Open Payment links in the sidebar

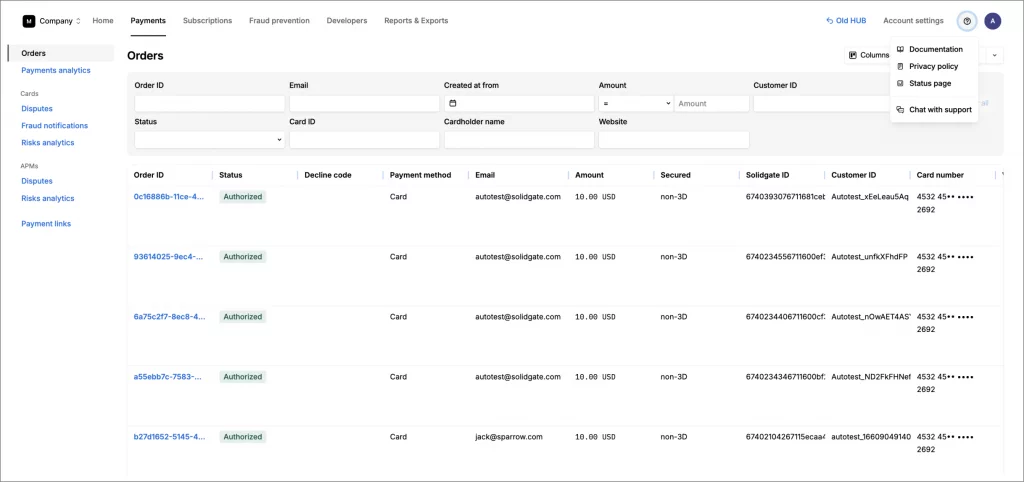pyautogui.click(x=46, y=223)
